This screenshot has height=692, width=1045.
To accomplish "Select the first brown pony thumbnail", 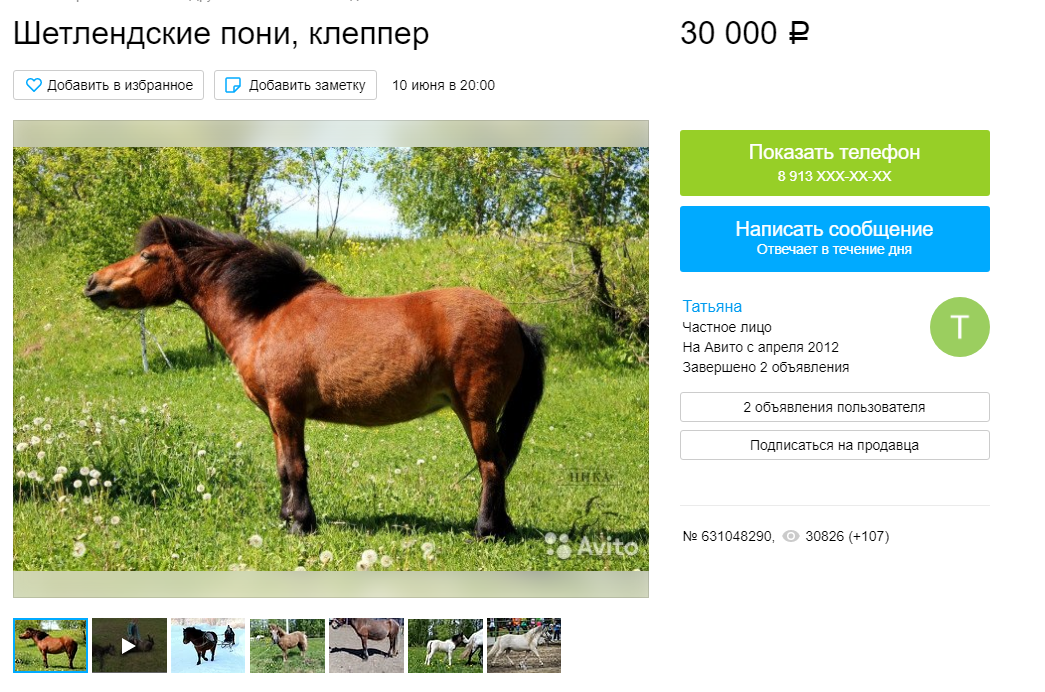I will click(x=51, y=645).
